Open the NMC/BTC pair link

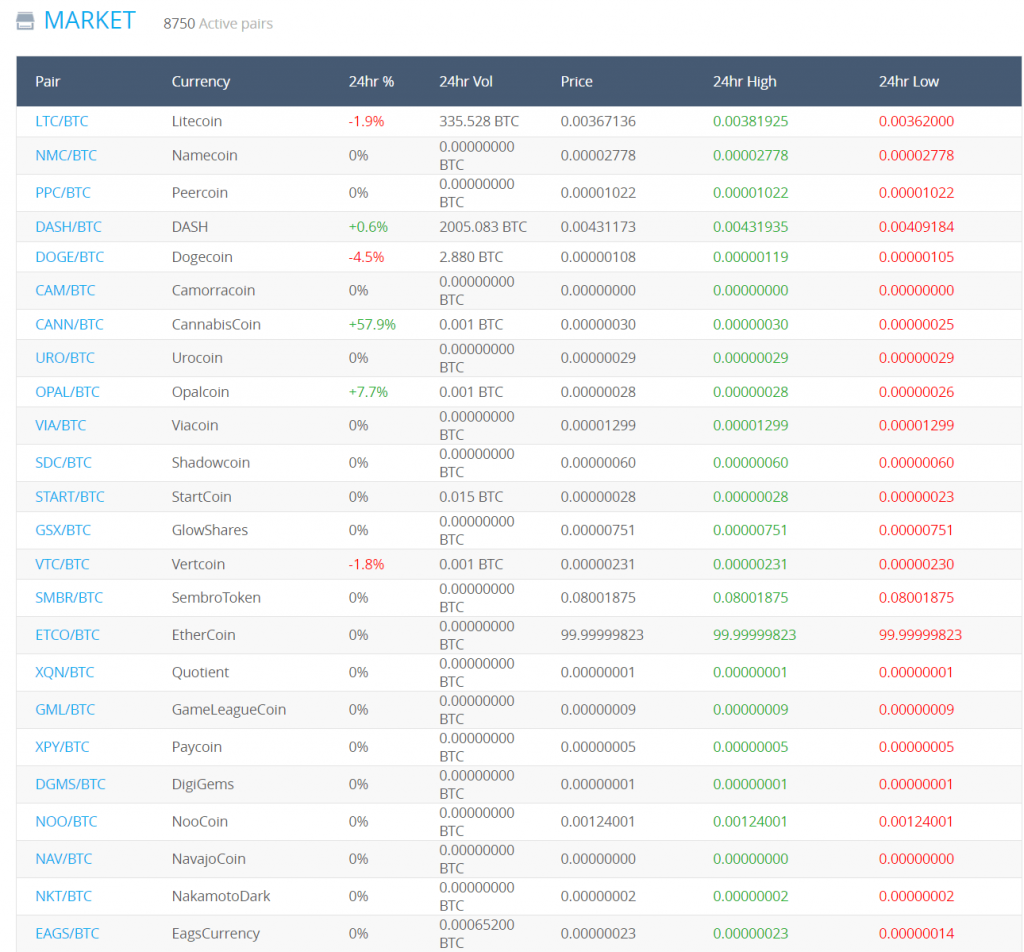(66, 155)
